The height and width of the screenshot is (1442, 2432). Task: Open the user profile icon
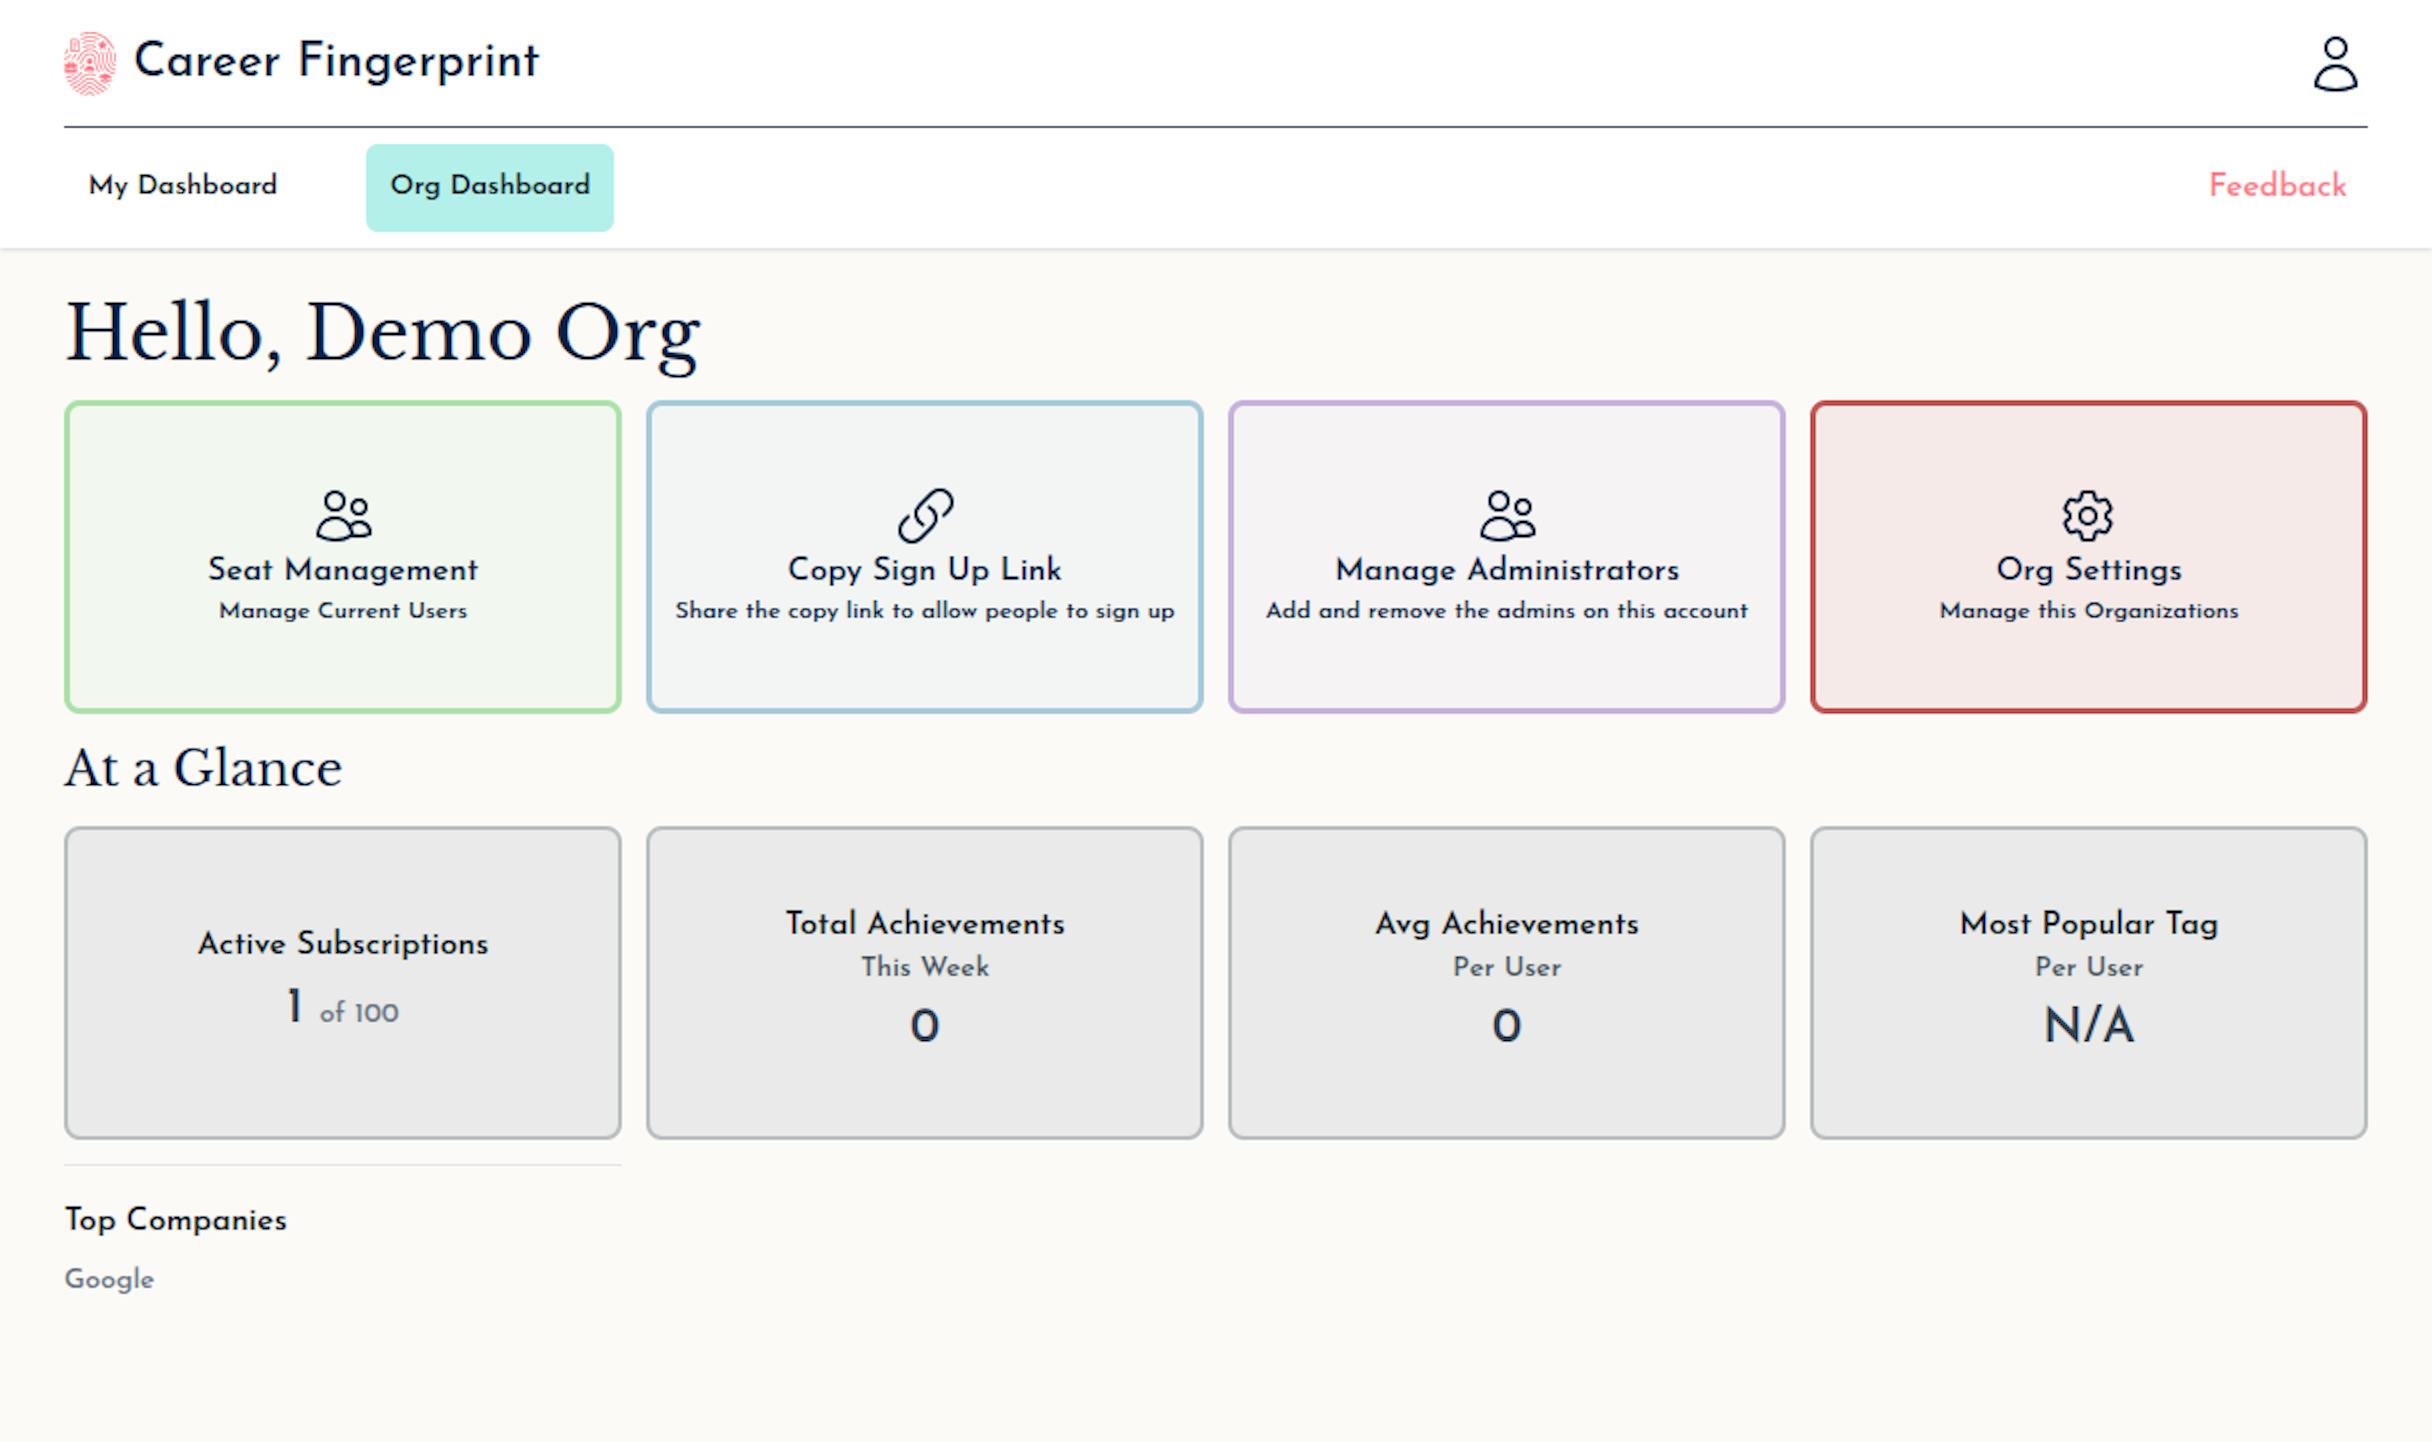click(2335, 64)
